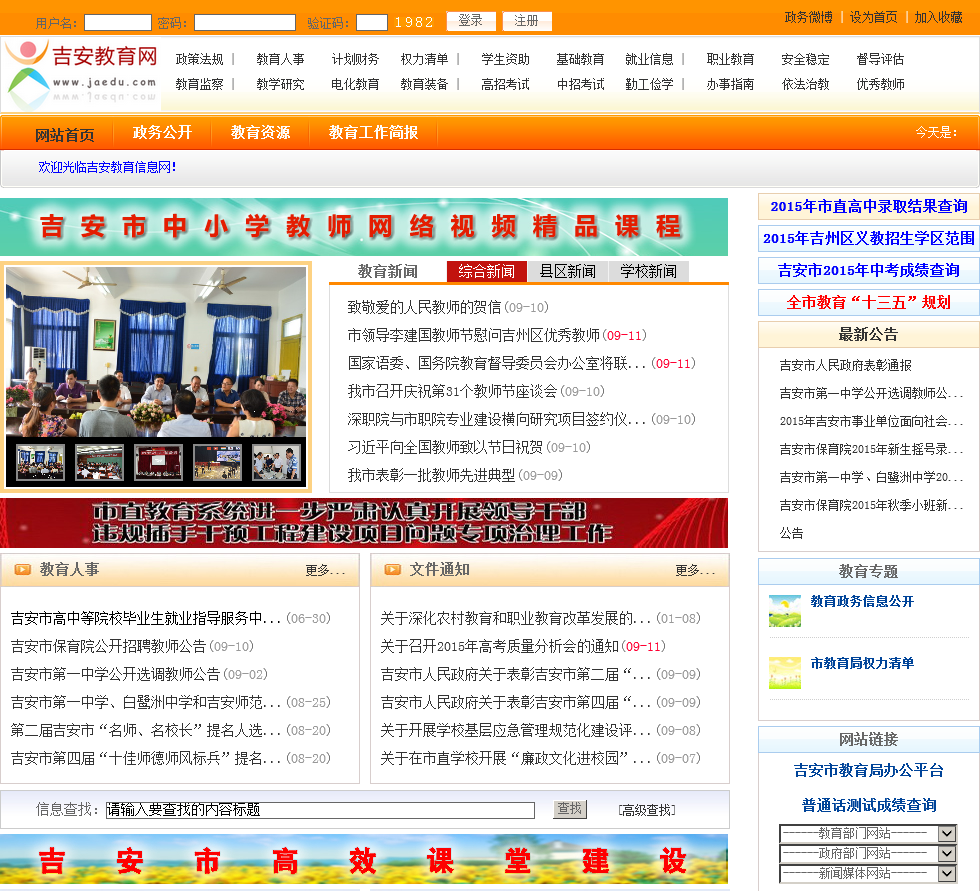The image size is (980, 891).
Task: Select the second slideshow thumbnail
Action: pos(99,462)
